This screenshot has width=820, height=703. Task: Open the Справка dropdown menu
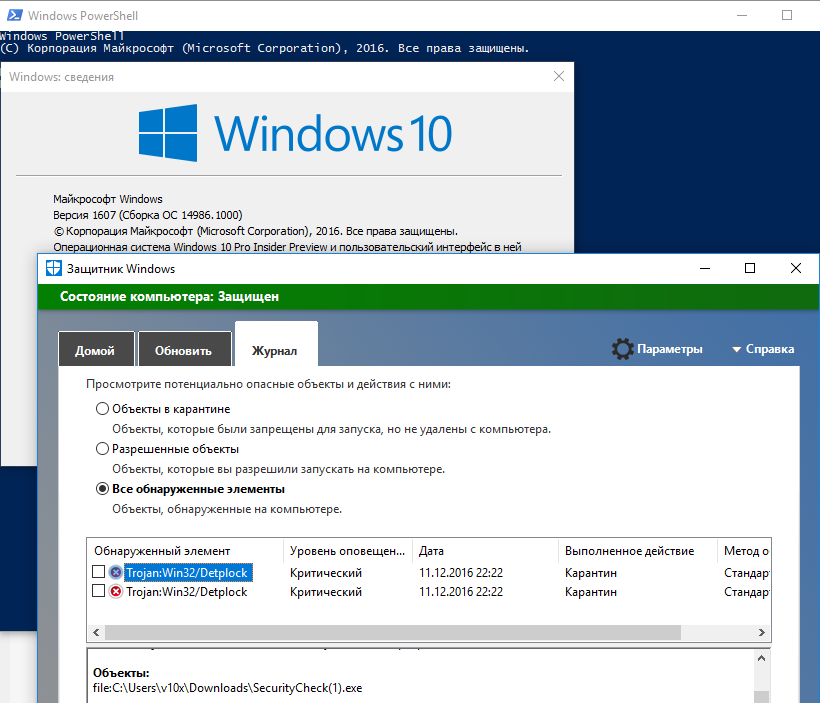pyautogui.click(x=763, y=349)
